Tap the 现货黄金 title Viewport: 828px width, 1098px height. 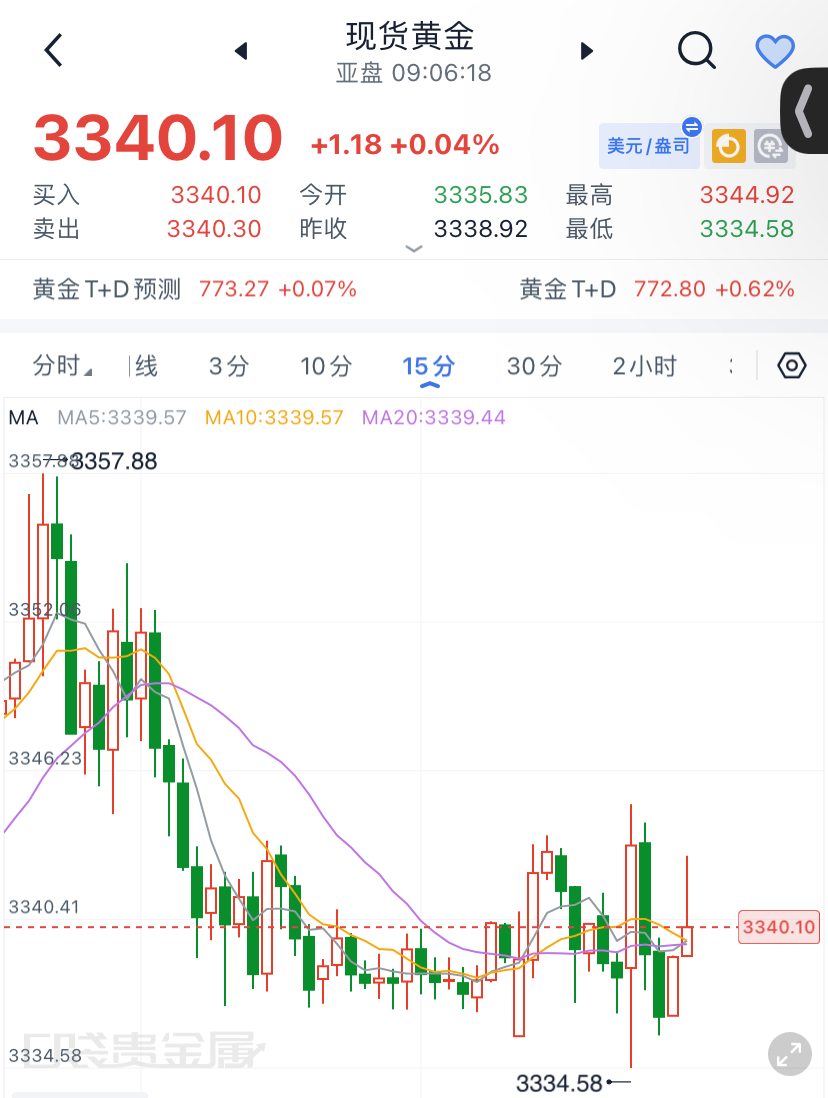[x=410, y=36]
